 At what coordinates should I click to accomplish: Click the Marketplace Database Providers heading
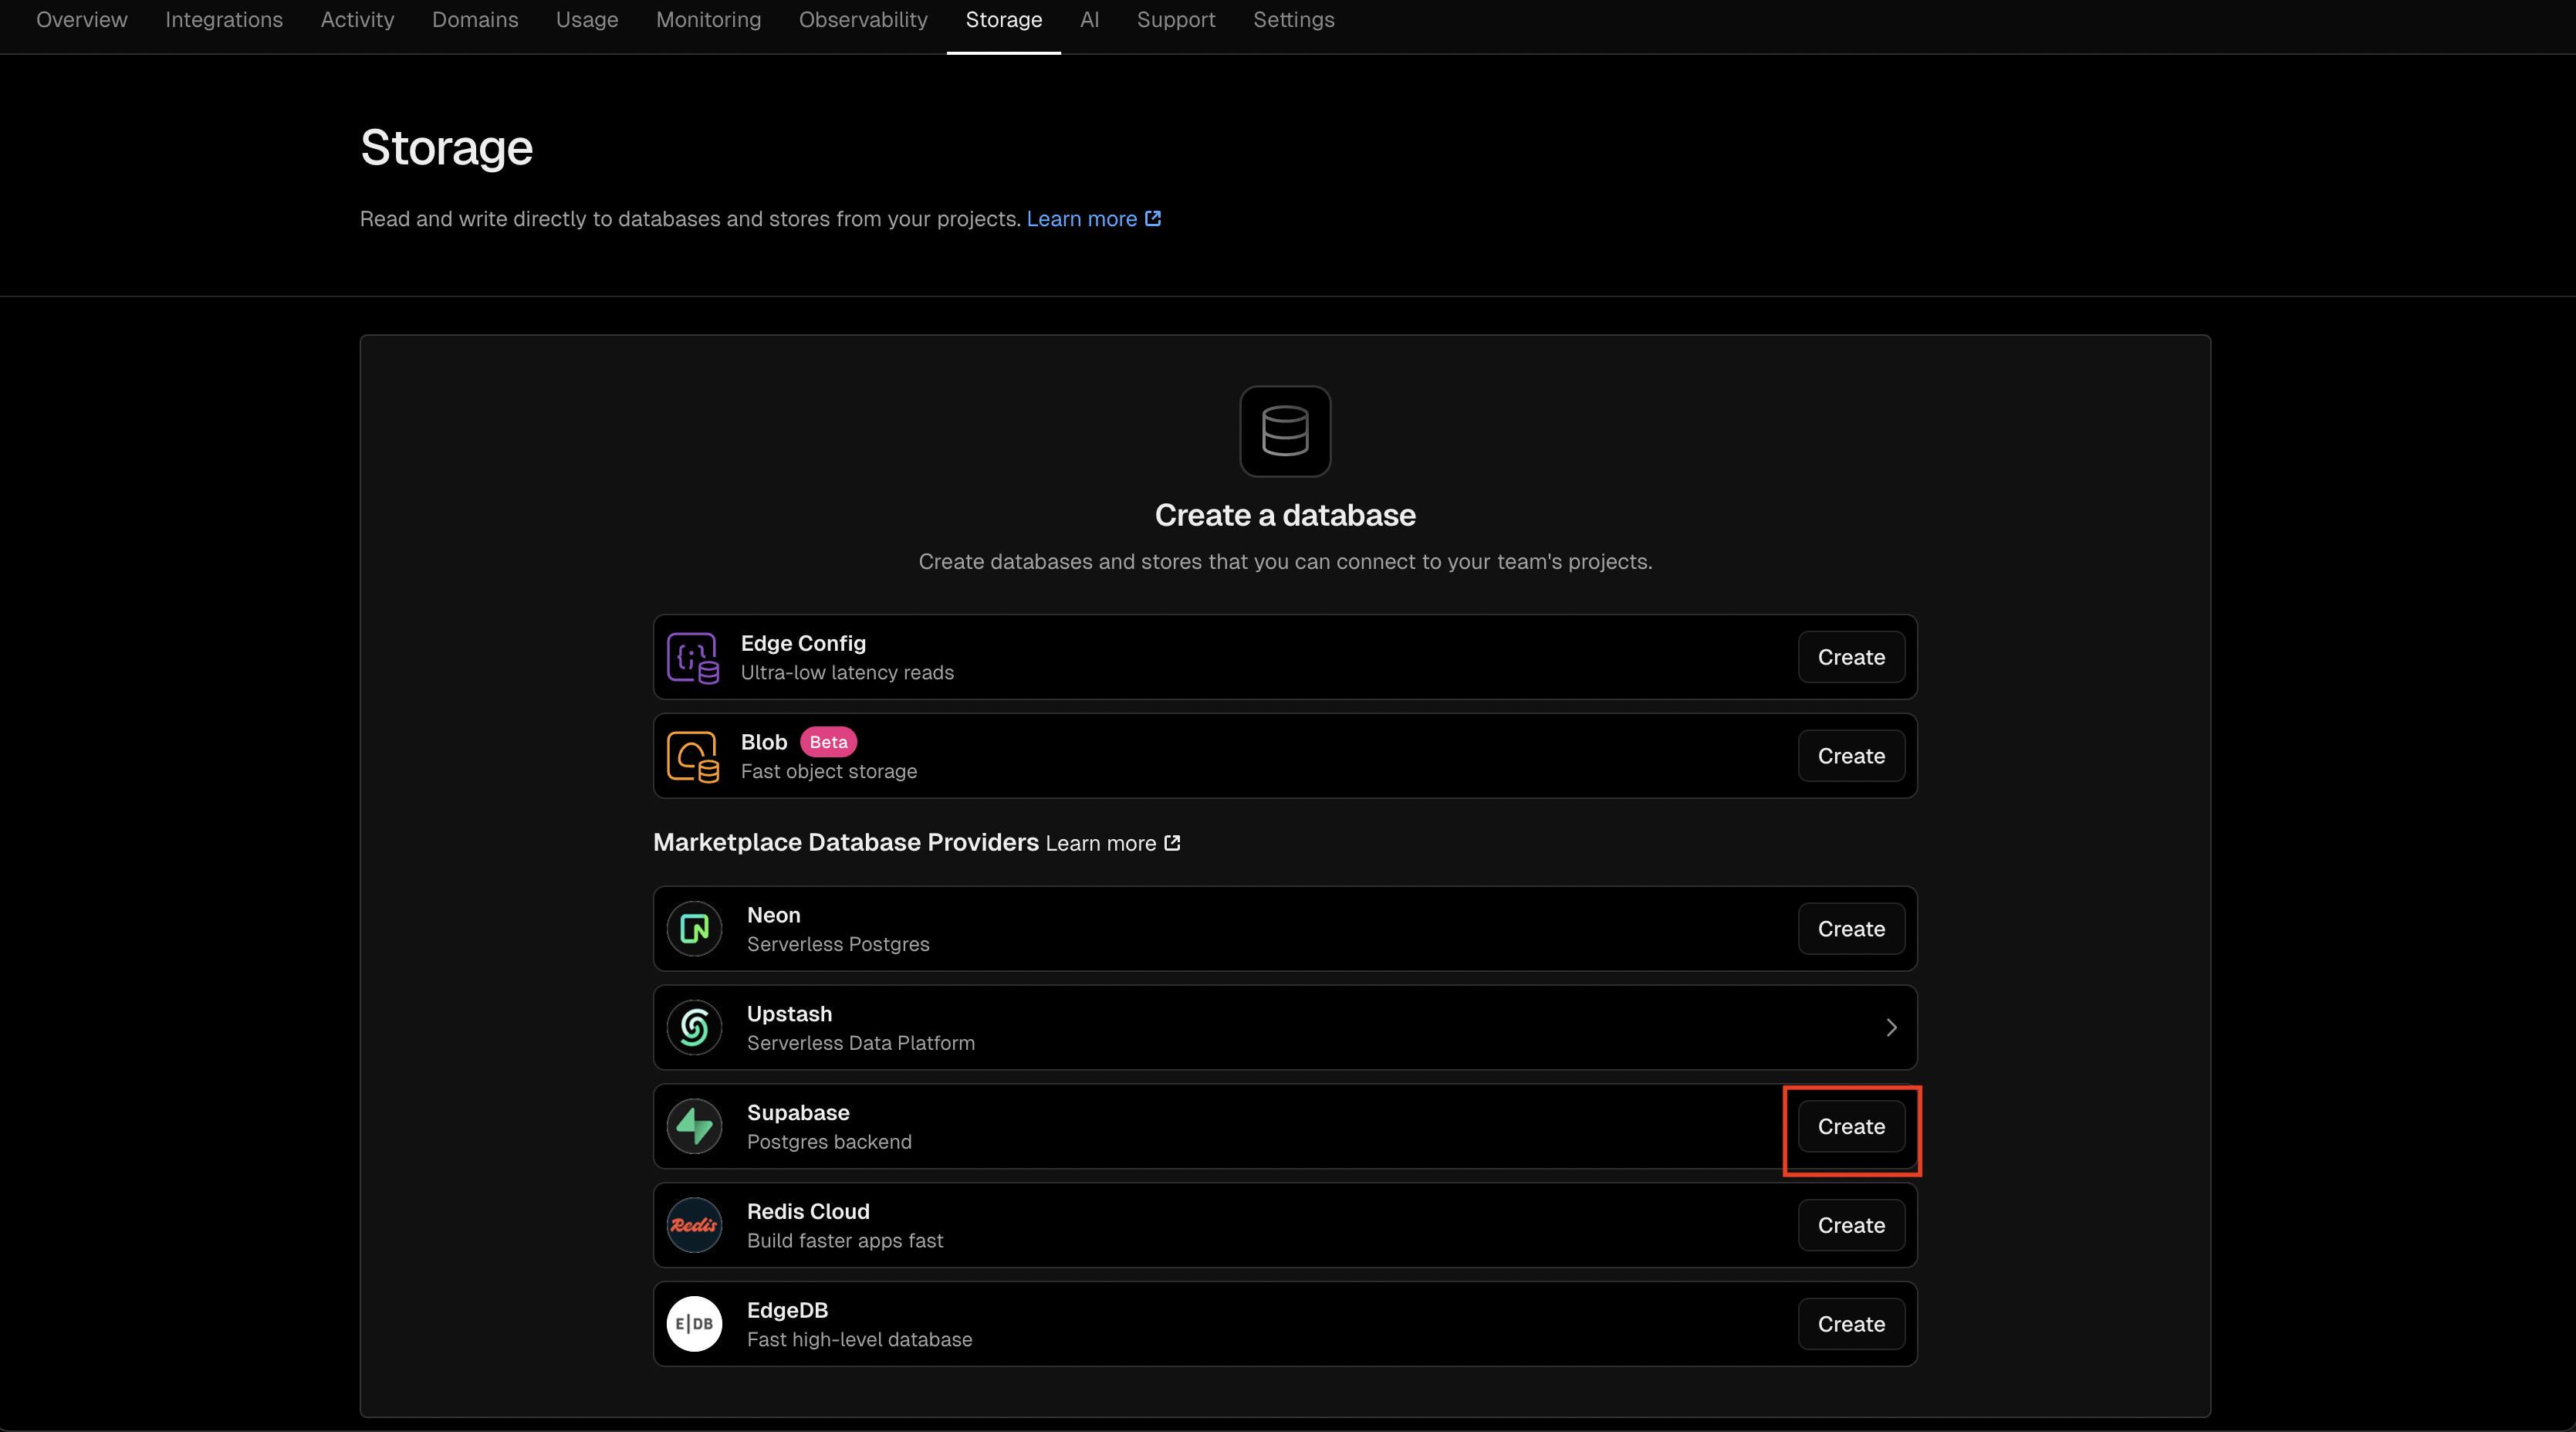[846, 842]
